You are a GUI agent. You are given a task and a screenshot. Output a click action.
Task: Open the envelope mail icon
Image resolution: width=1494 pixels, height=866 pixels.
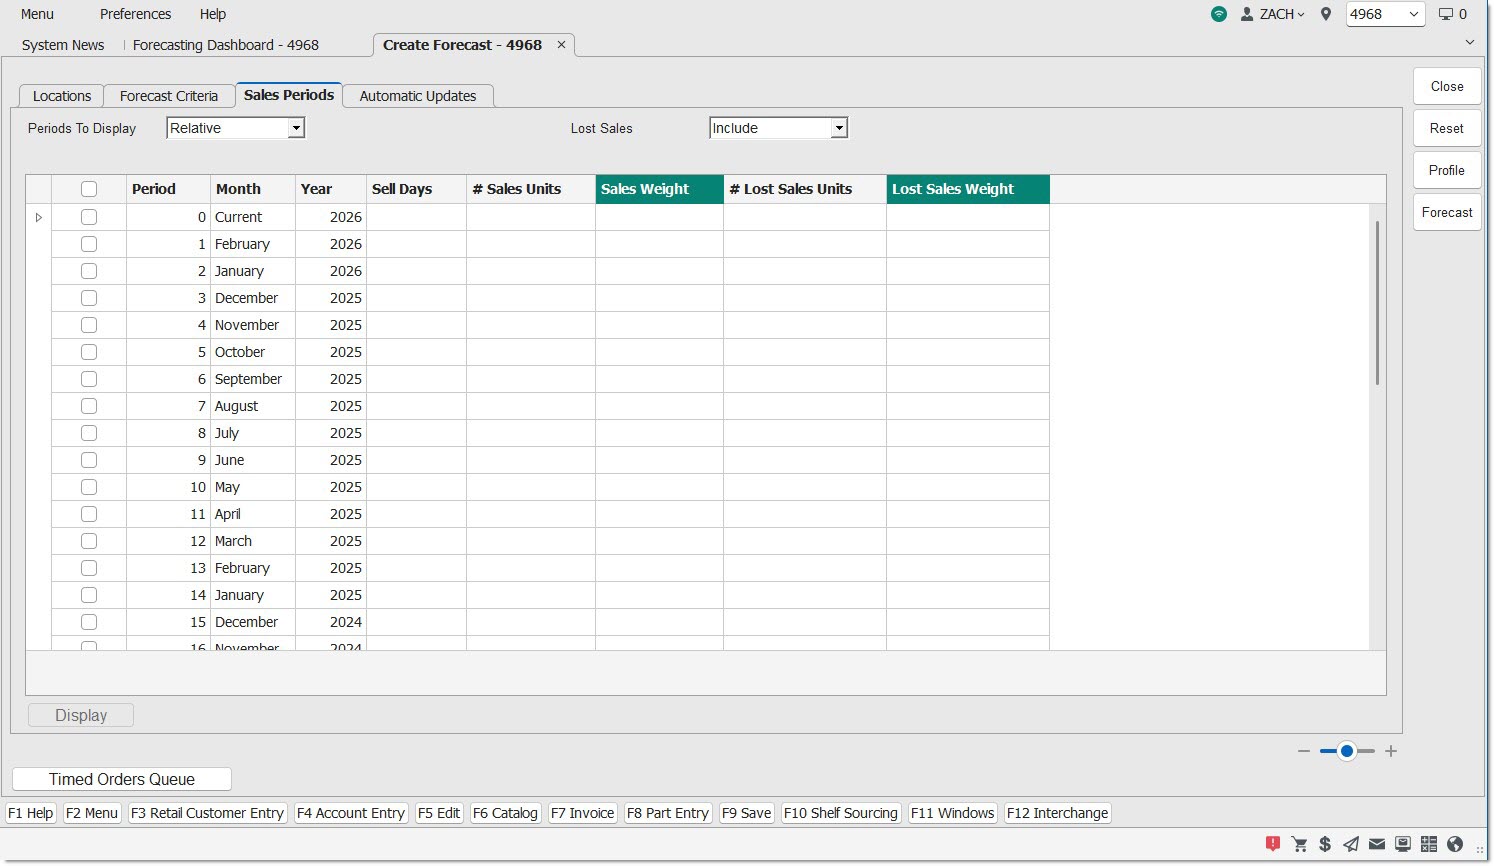(1377, 844)
